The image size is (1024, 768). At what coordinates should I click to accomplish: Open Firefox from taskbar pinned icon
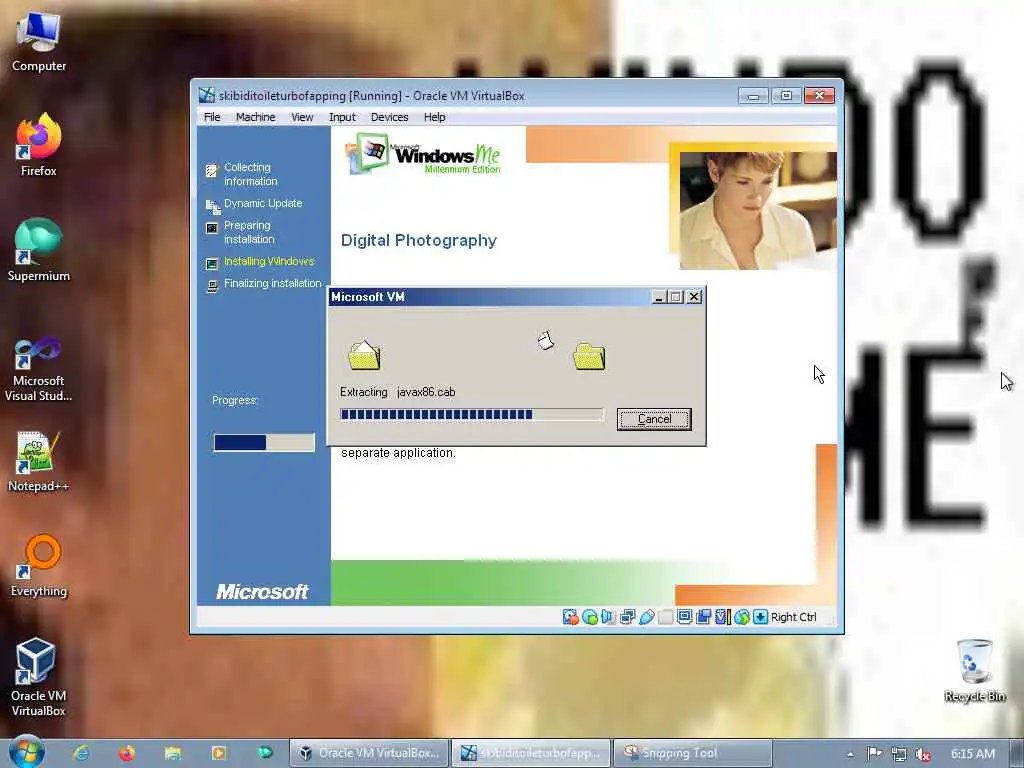pyautogui.click(x=127, y=753)
